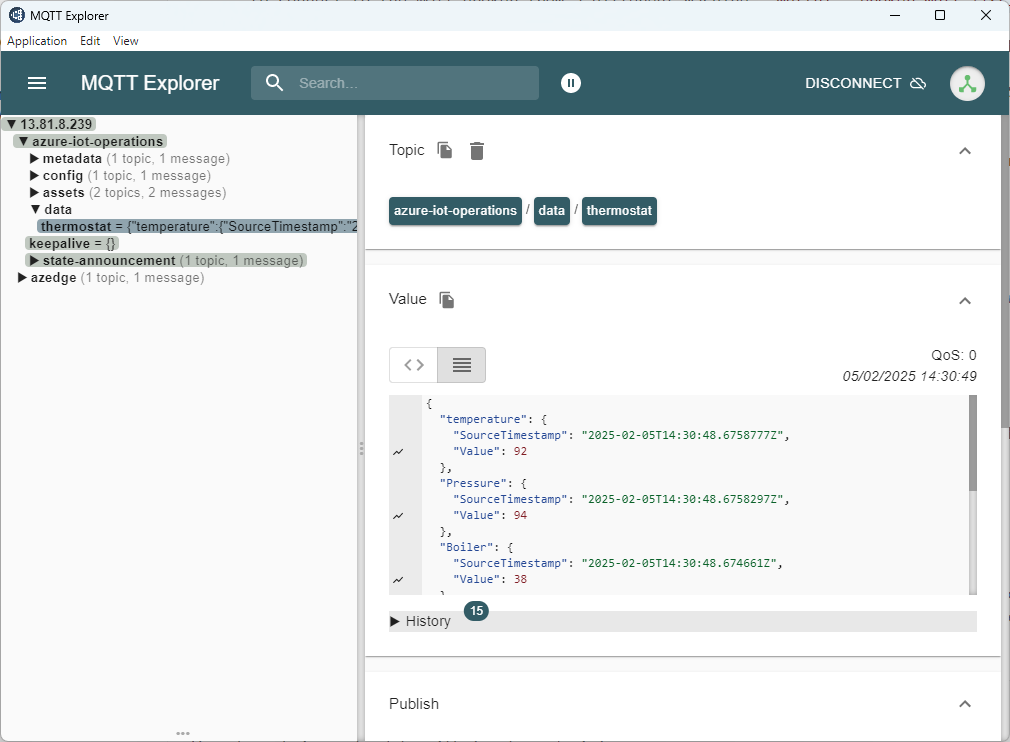This screenshot has height=742, width=1010.
Task: Select the thermostat breadcrumb chip
Action: tap(619, 211)
